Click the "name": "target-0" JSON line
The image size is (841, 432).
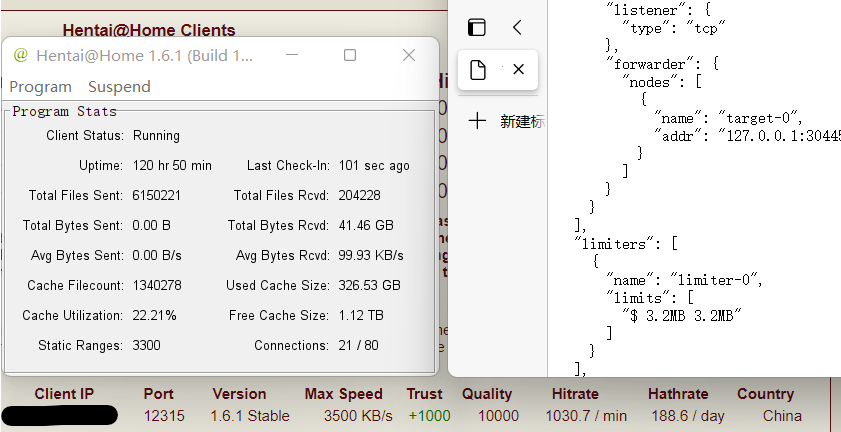[x=729, y=118]
